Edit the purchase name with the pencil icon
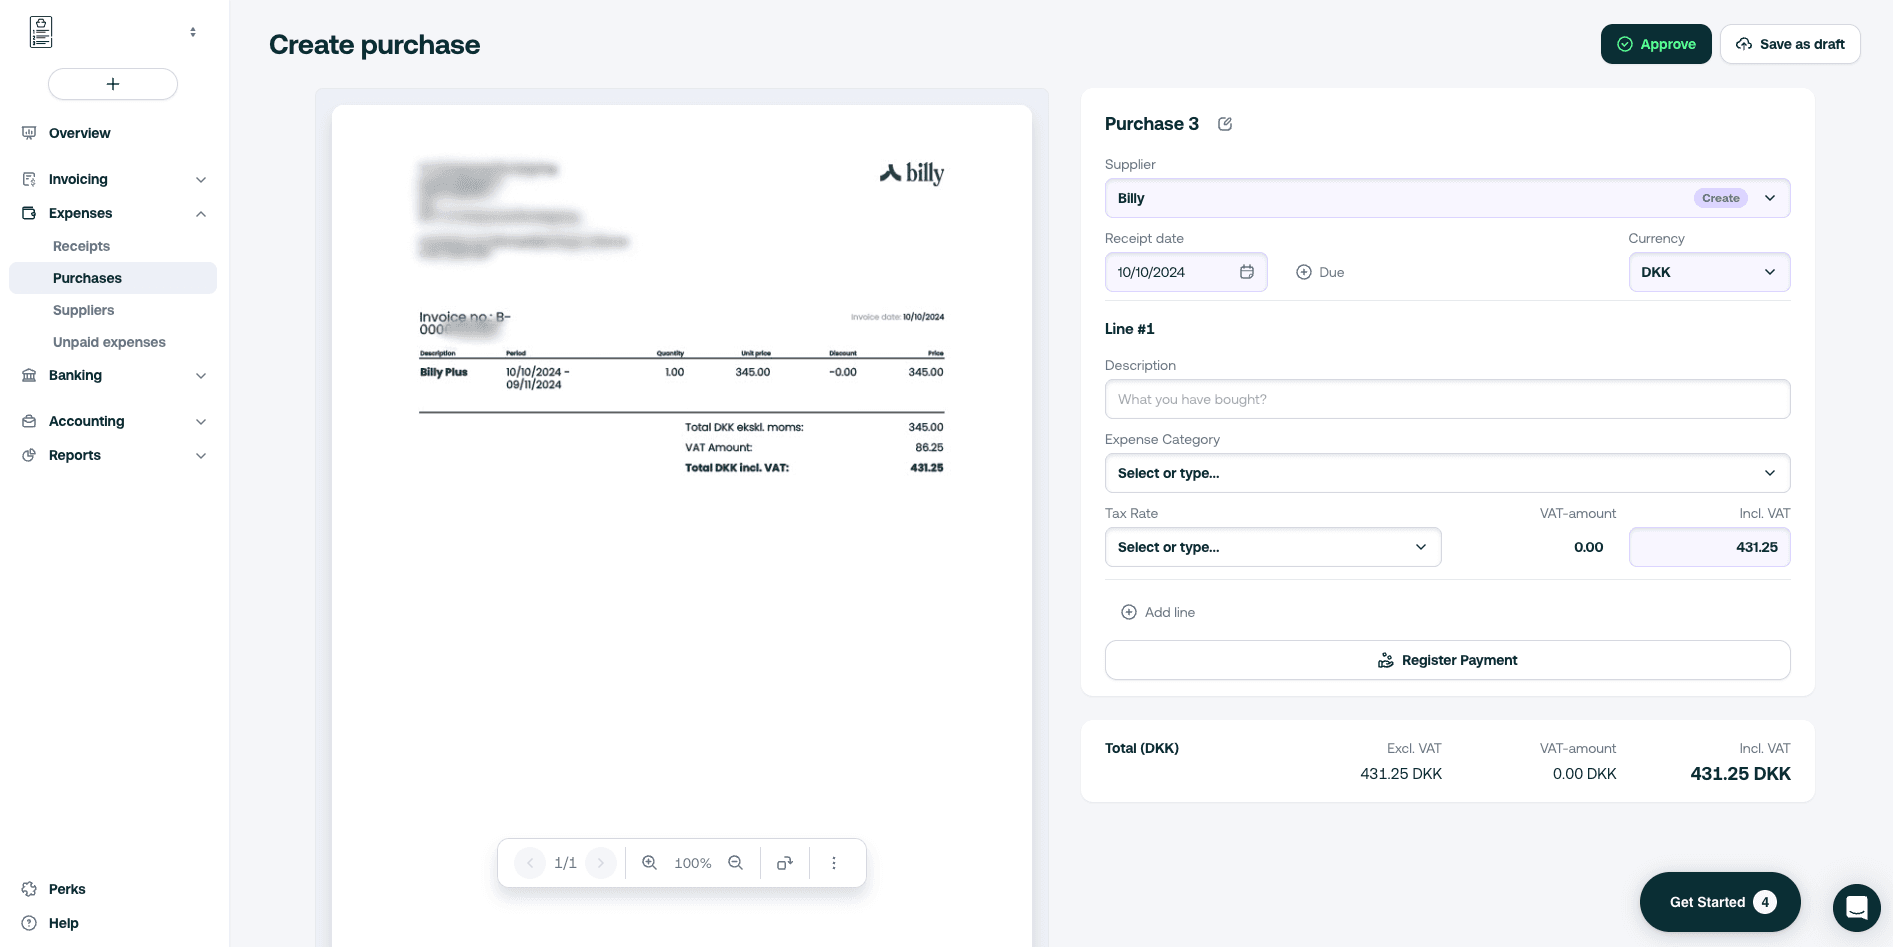Viewport: 1893px width, 947px height. [1225, 123]
